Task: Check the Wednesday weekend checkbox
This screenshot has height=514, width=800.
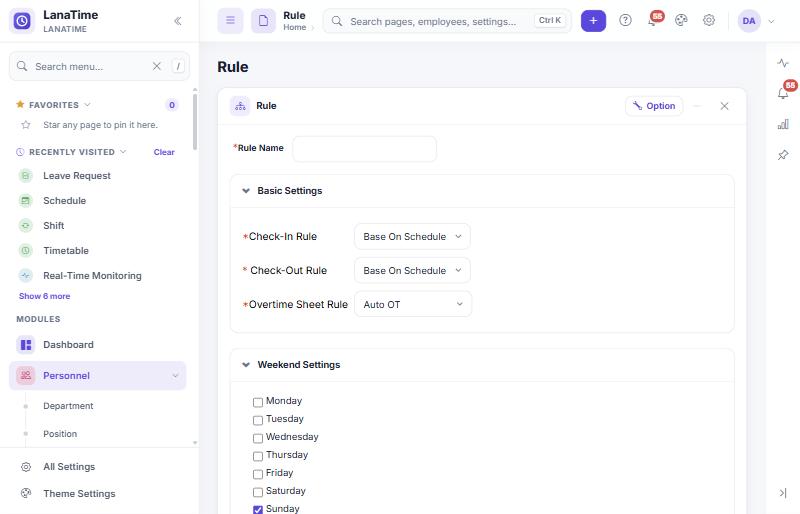Action: (x=258, y=438)
